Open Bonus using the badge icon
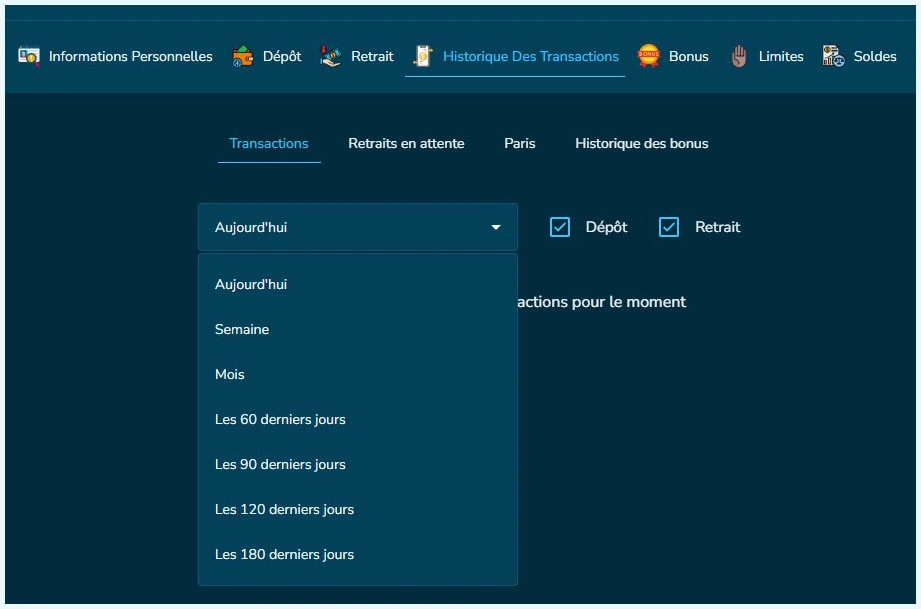Viewport: 921px width, 609px height. [x=648, y=56]
